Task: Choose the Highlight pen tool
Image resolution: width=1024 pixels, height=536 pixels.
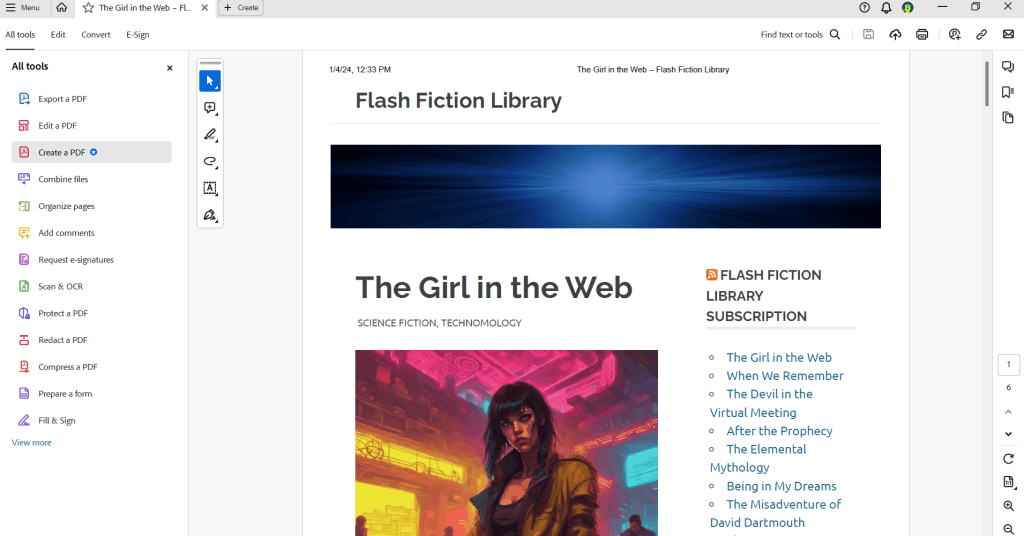Action: coord(210,134)
